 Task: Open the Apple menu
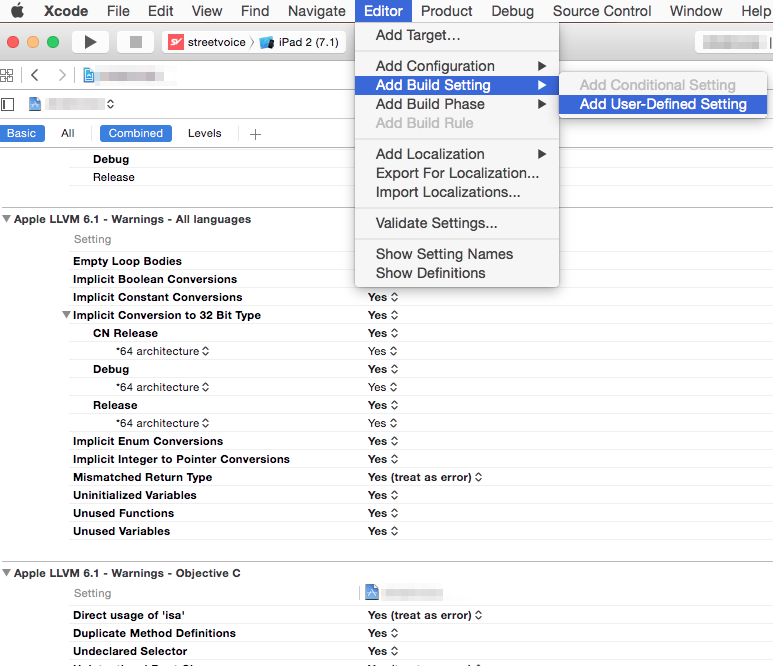17,11
